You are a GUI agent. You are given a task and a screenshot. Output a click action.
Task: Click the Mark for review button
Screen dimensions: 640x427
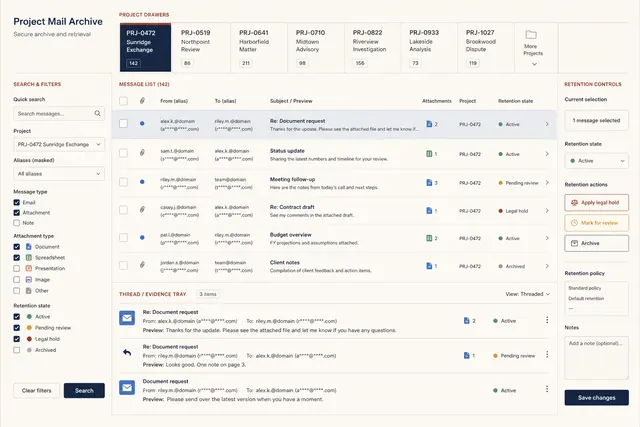[596, 223]
